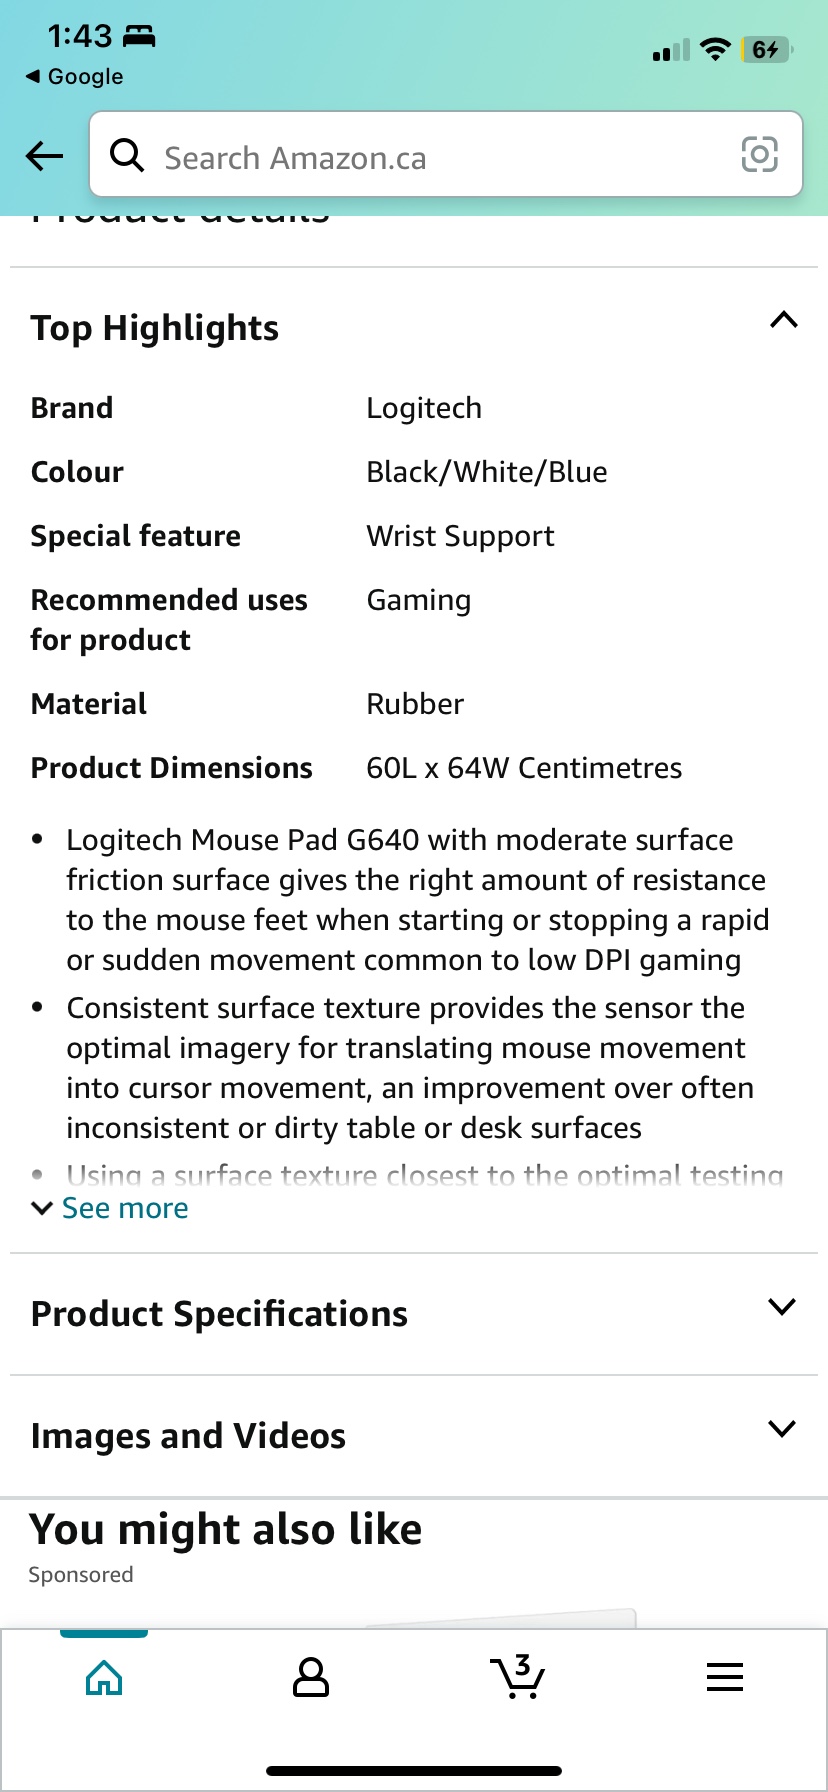Select the Brand value Logitech
The width and height of the screenshot is (828, 1792).
[x=424, y=407]
